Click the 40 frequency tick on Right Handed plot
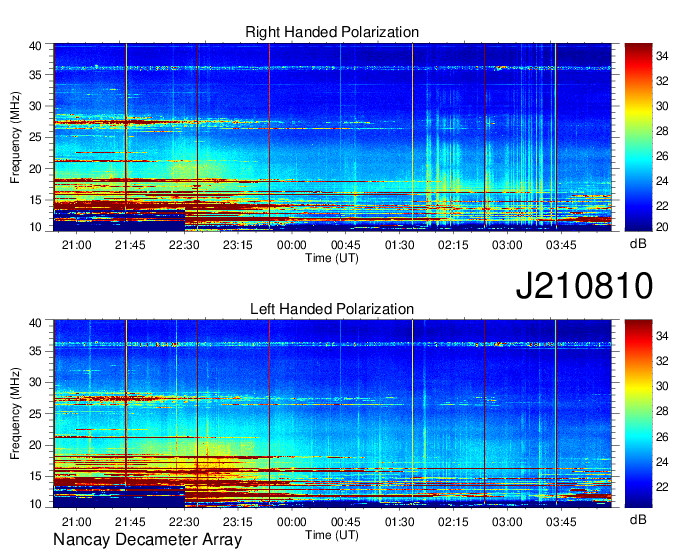The height and width of the screenshot is (552, 680). 35,46
